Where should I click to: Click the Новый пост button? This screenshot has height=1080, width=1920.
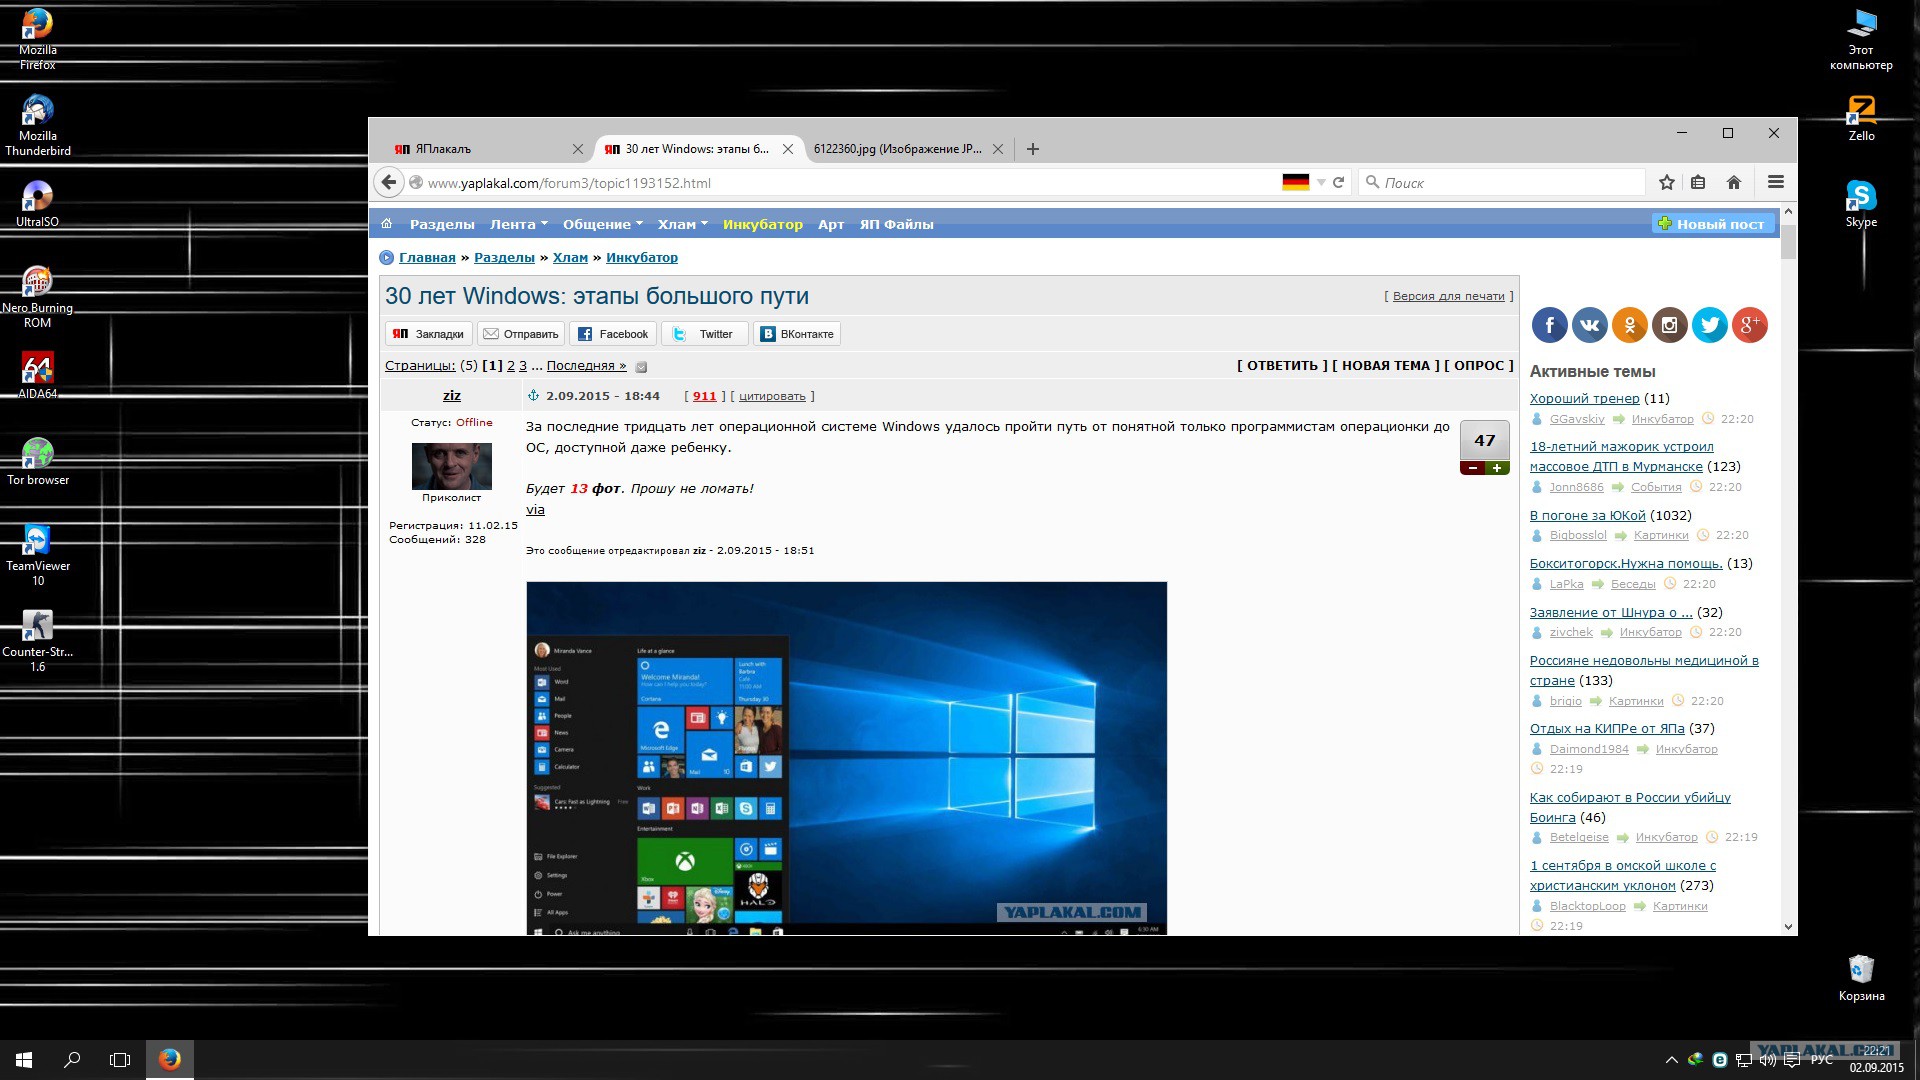[x=1712, y=224]
